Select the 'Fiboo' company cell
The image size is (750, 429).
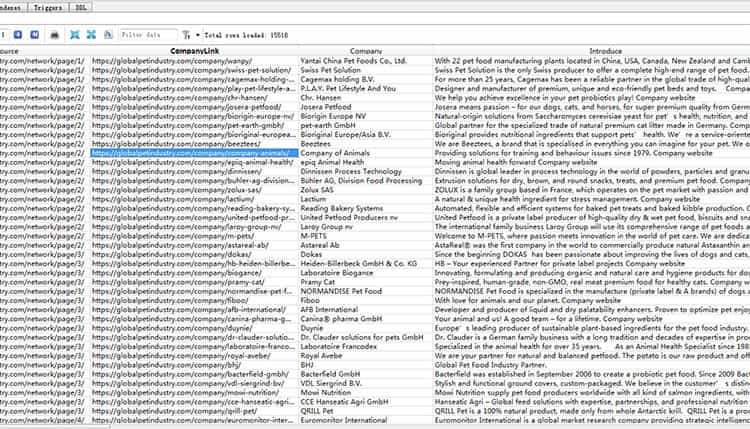(x=366, y=300)
